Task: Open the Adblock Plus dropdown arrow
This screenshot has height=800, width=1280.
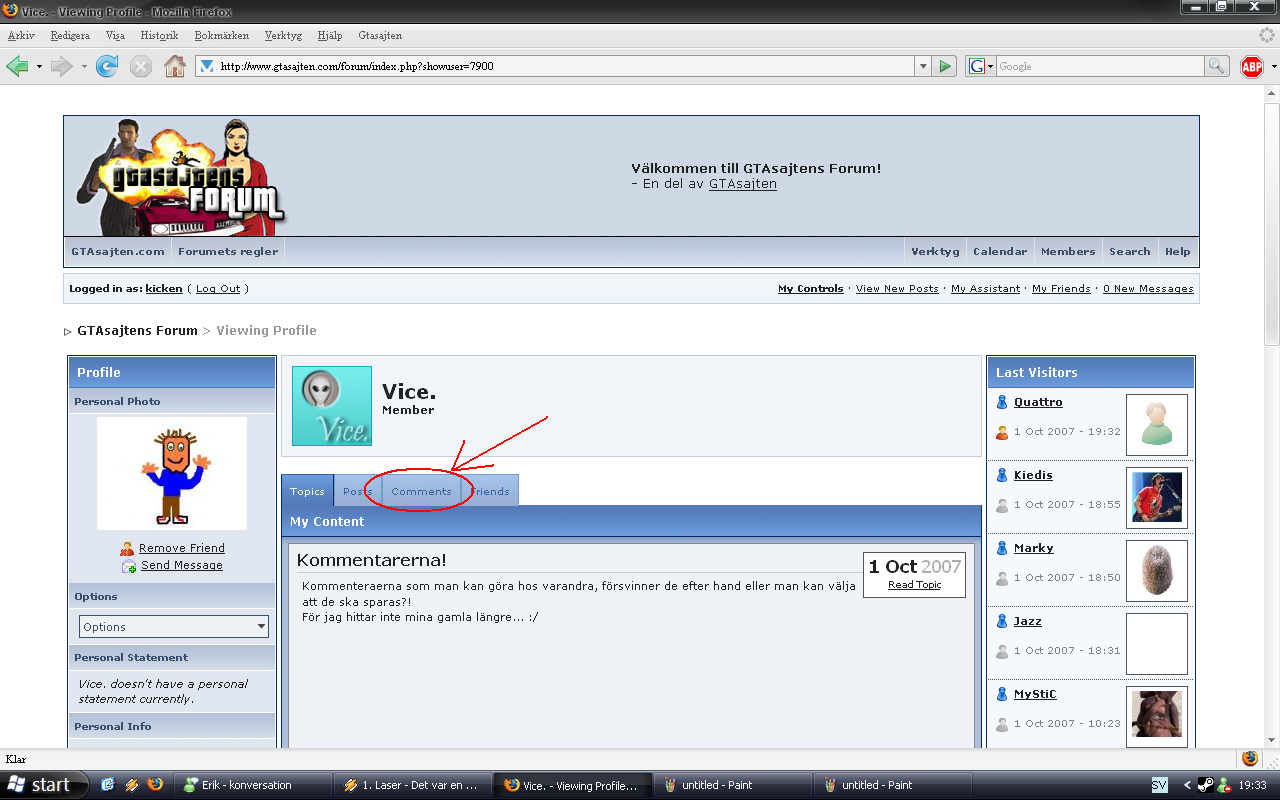Action: [x=1273, y=67]
